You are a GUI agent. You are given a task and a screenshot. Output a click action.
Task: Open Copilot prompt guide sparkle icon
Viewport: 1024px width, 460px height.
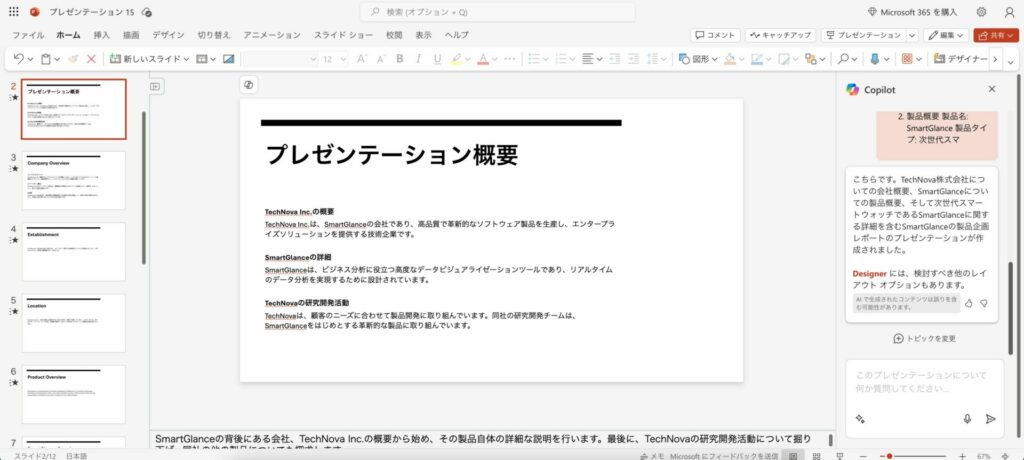point(860,419)
